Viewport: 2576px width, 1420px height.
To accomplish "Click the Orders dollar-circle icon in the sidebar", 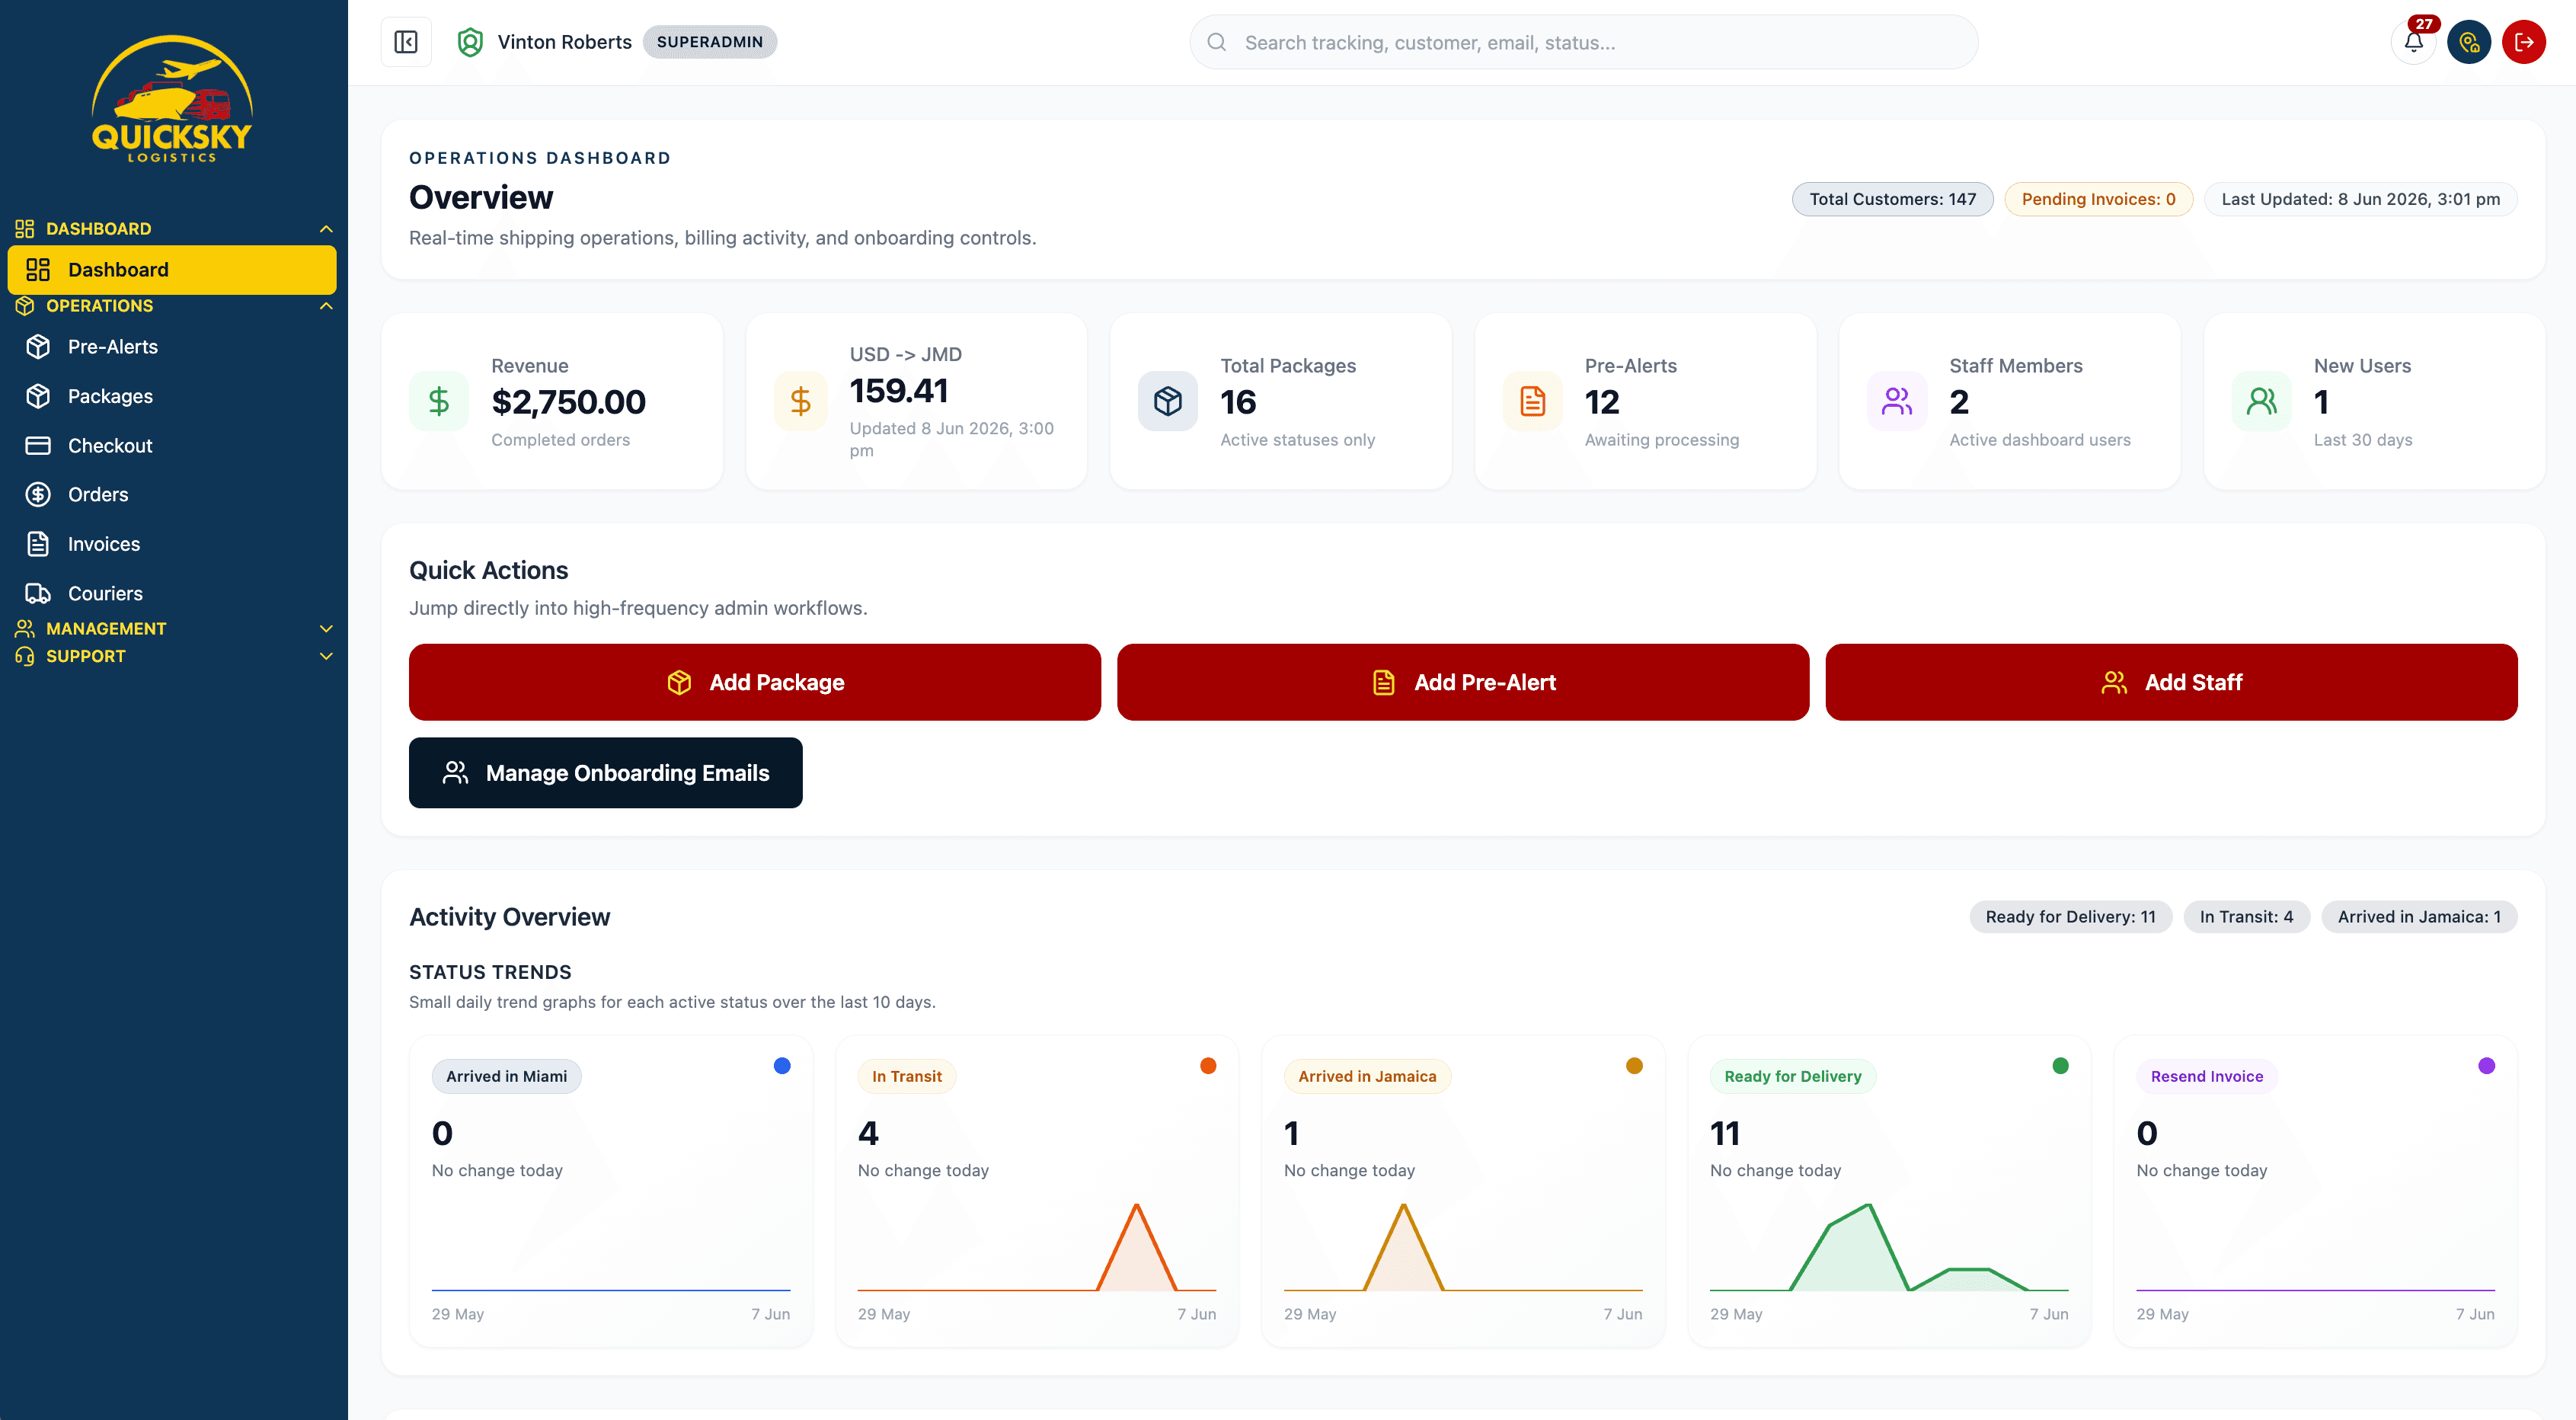I will point(38,495).
